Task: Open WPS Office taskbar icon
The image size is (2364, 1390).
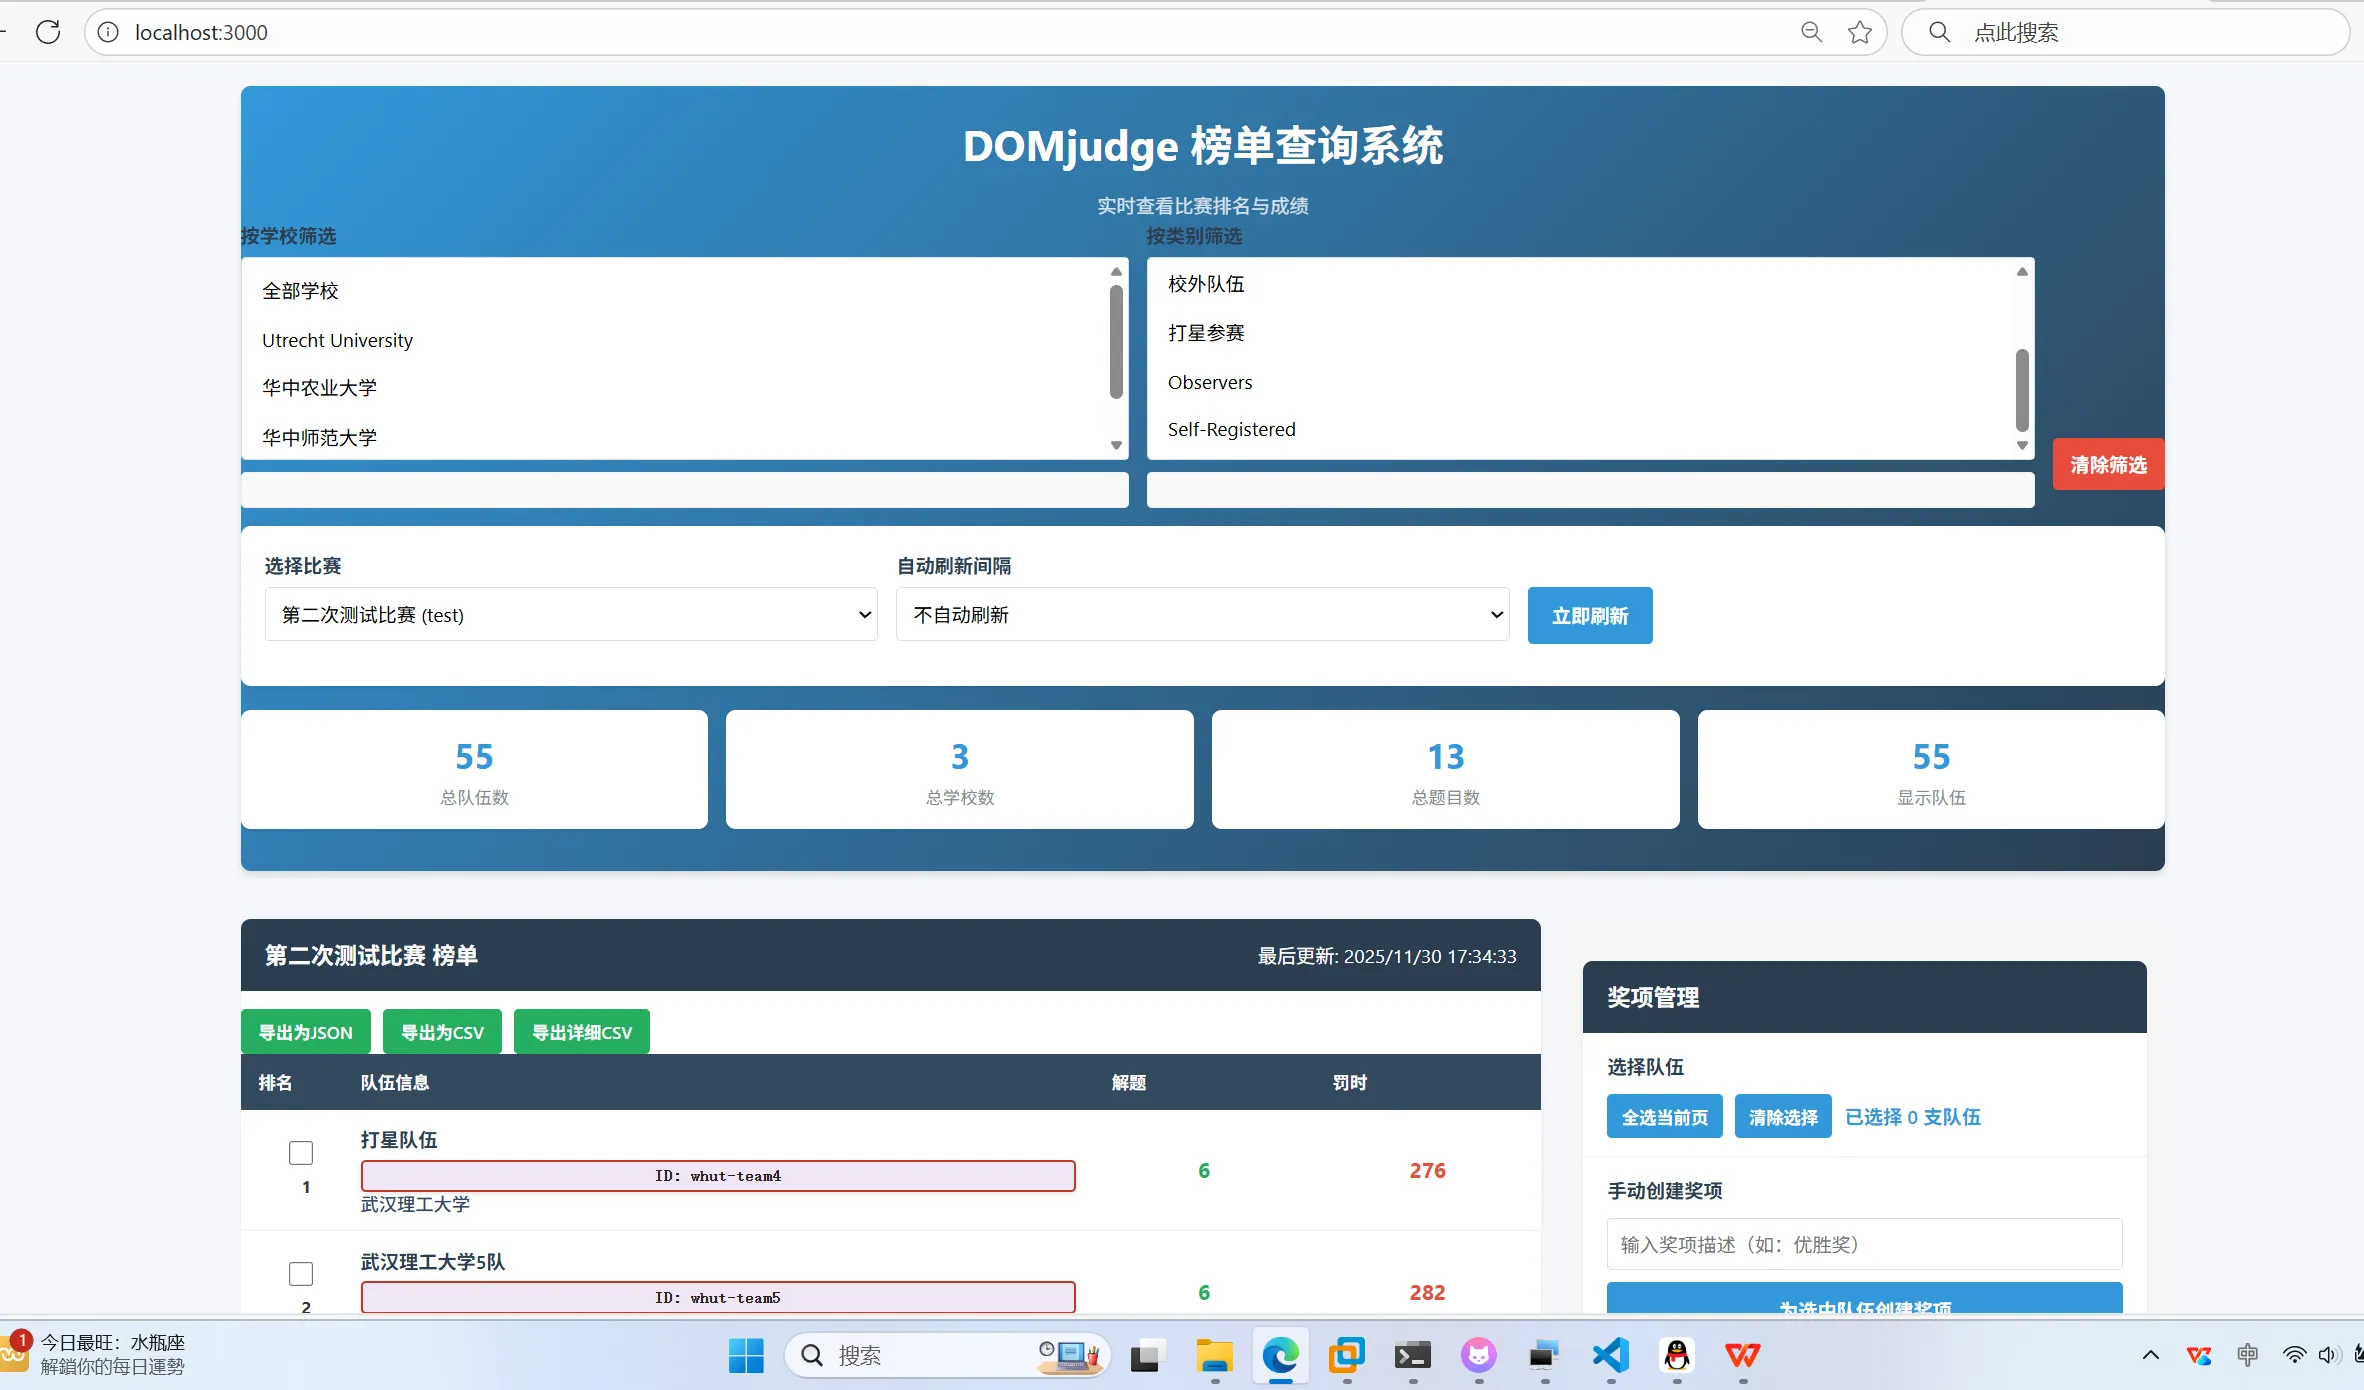Action: [x=1742, y=1355]
